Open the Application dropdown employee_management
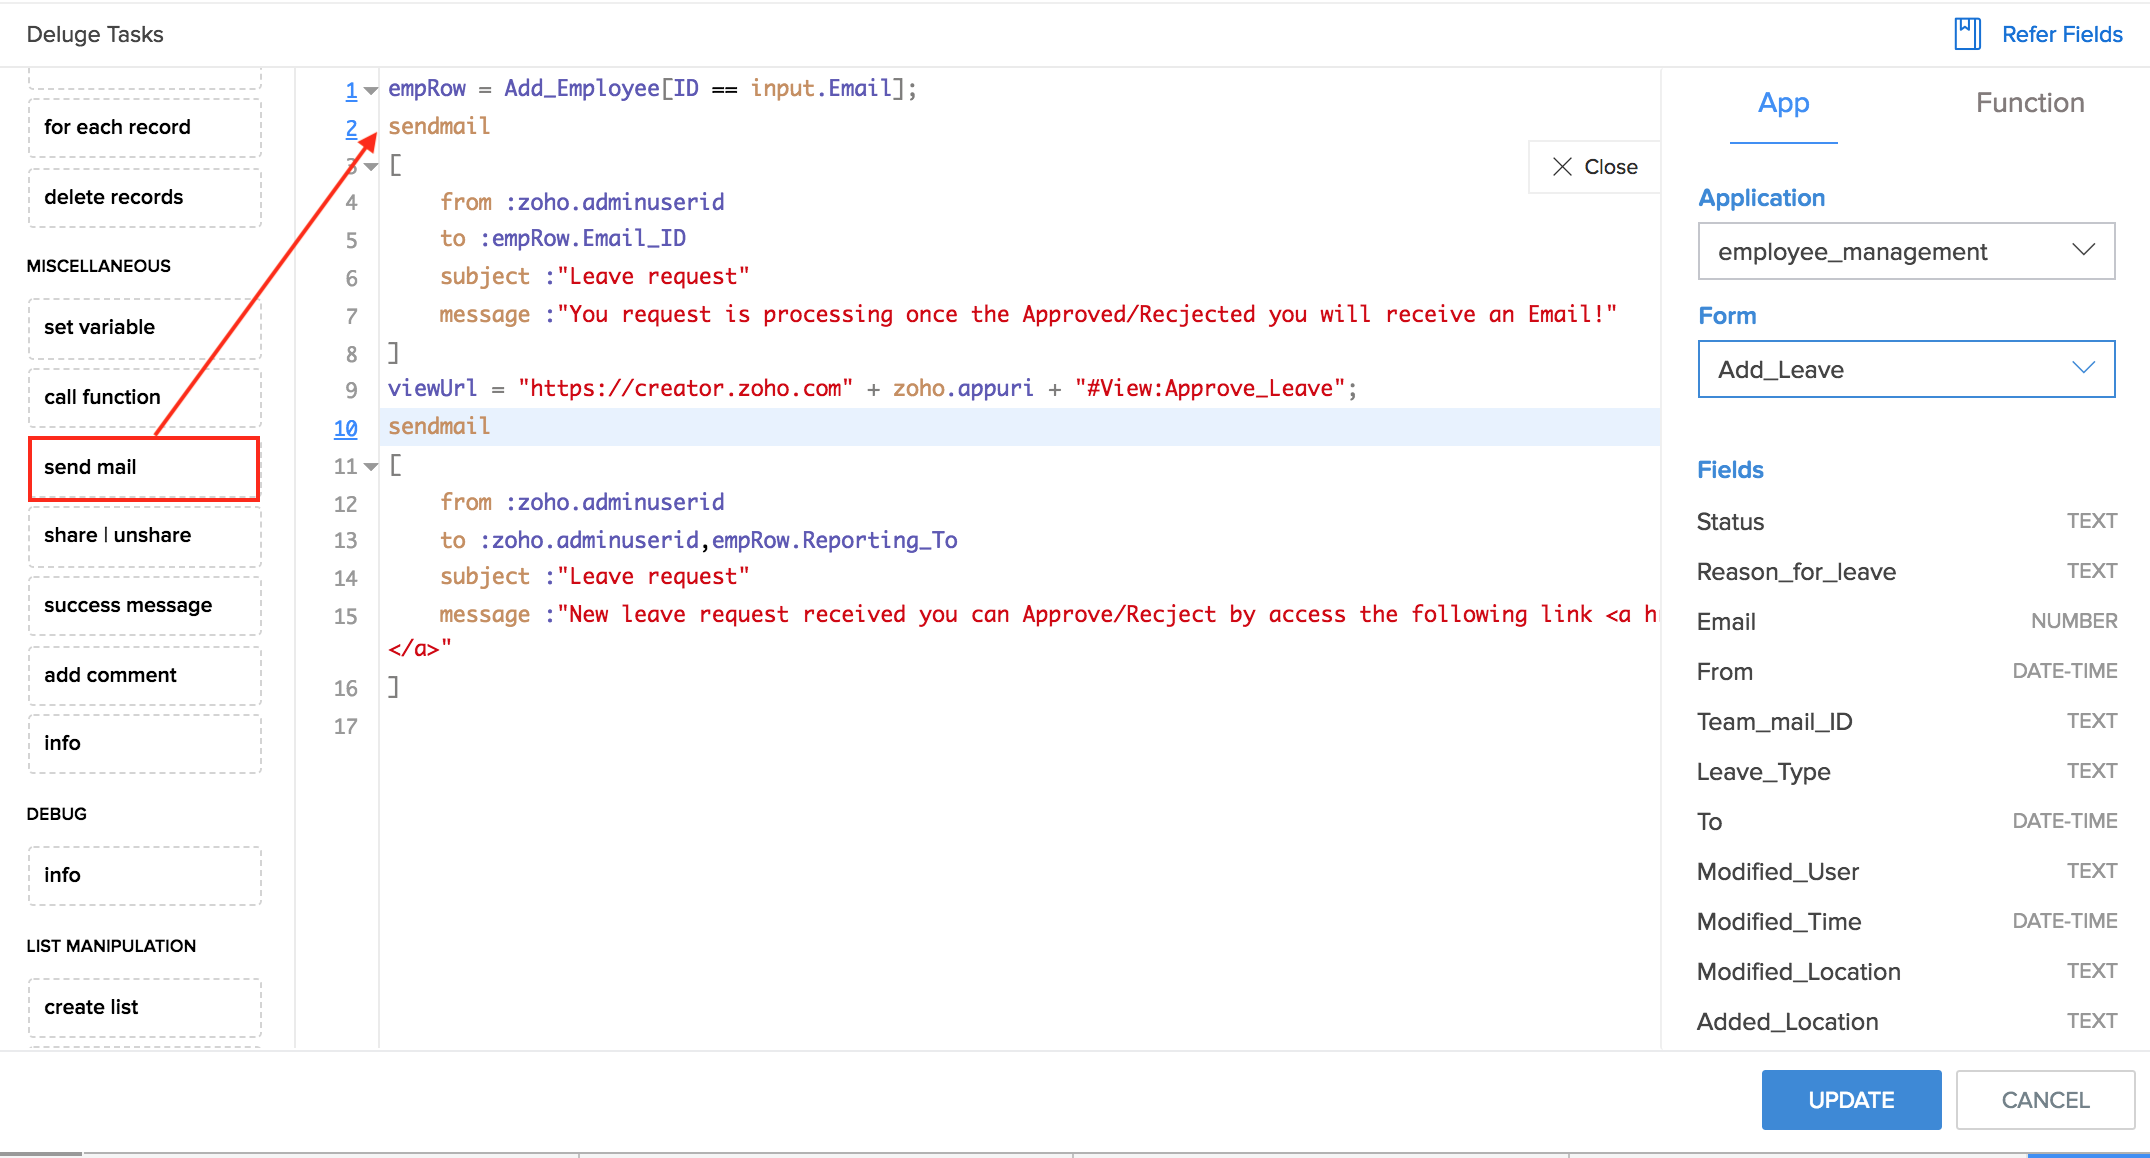This screenshot has width=2150, height=1158. pos(1905,251)
